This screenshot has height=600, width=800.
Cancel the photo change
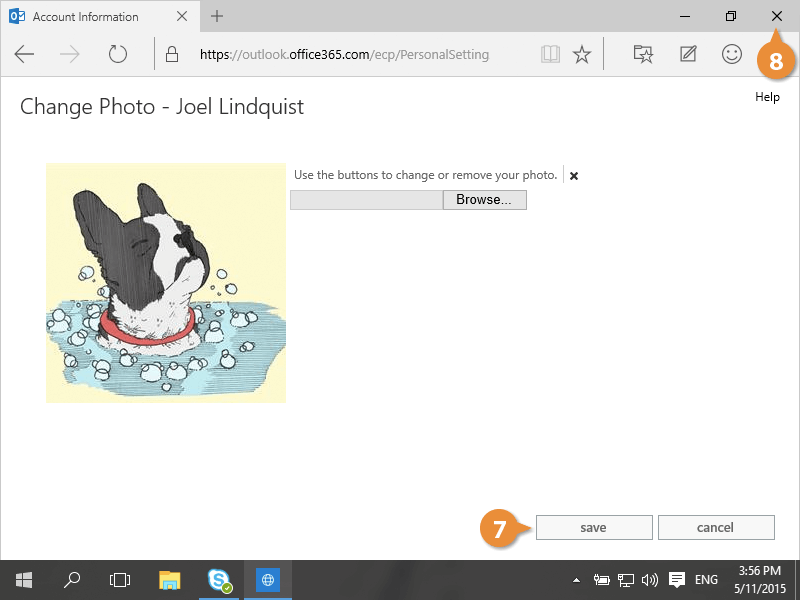tap(716, 527)
